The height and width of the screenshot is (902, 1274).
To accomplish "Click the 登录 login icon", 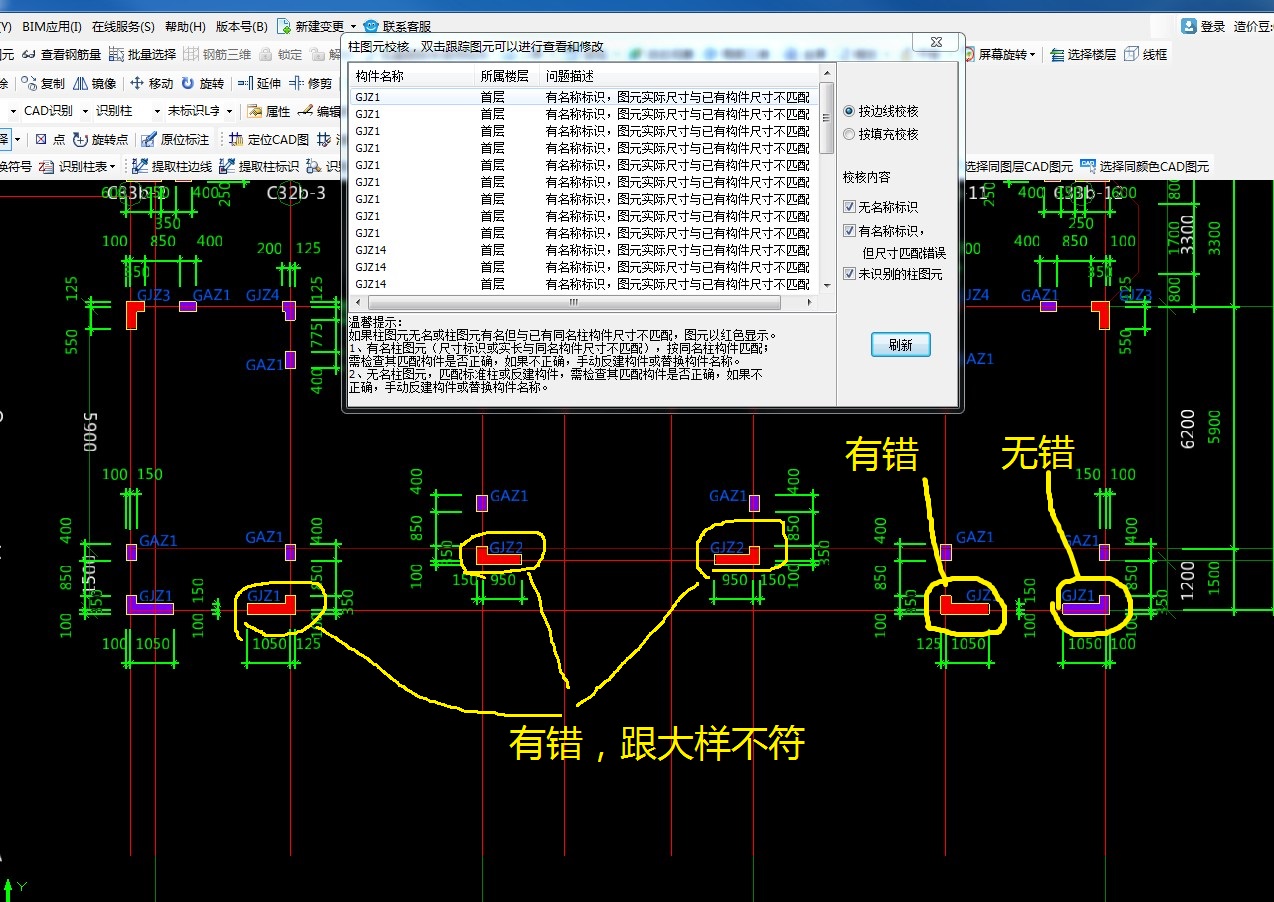I will click(x=1189, y=27).
